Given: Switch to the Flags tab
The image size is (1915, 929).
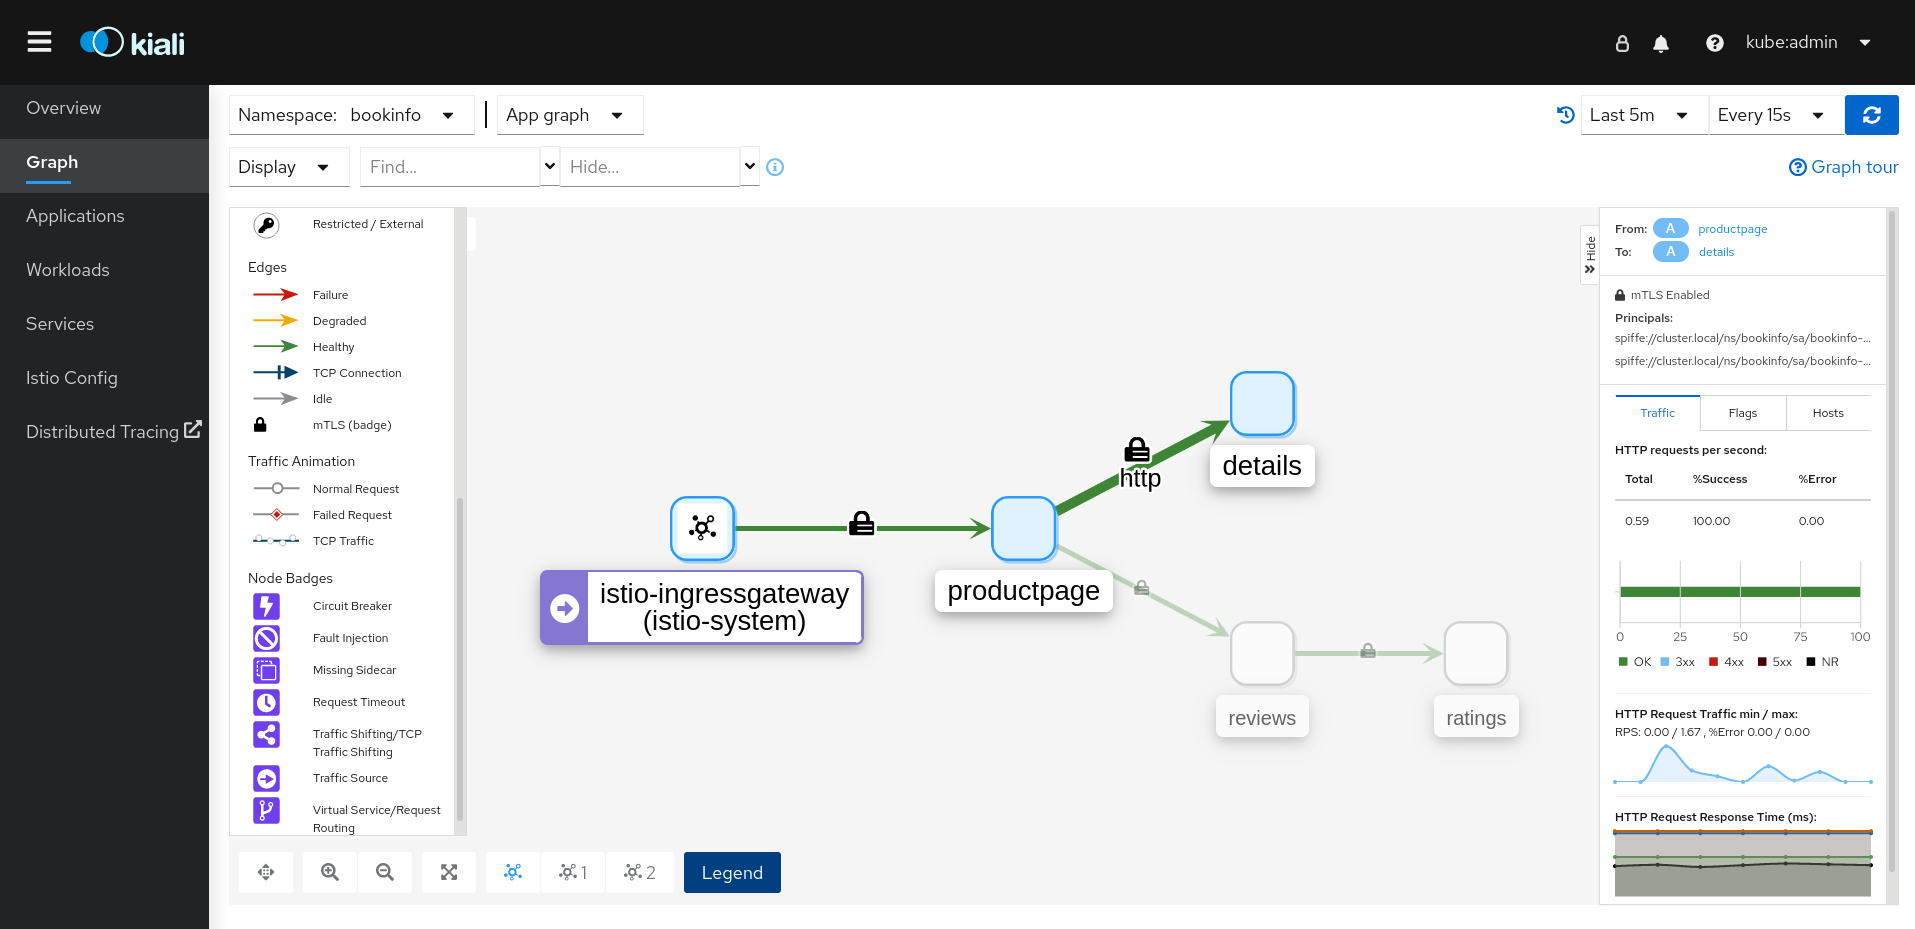Looking at the screenshot, I should coord(1742,413).
